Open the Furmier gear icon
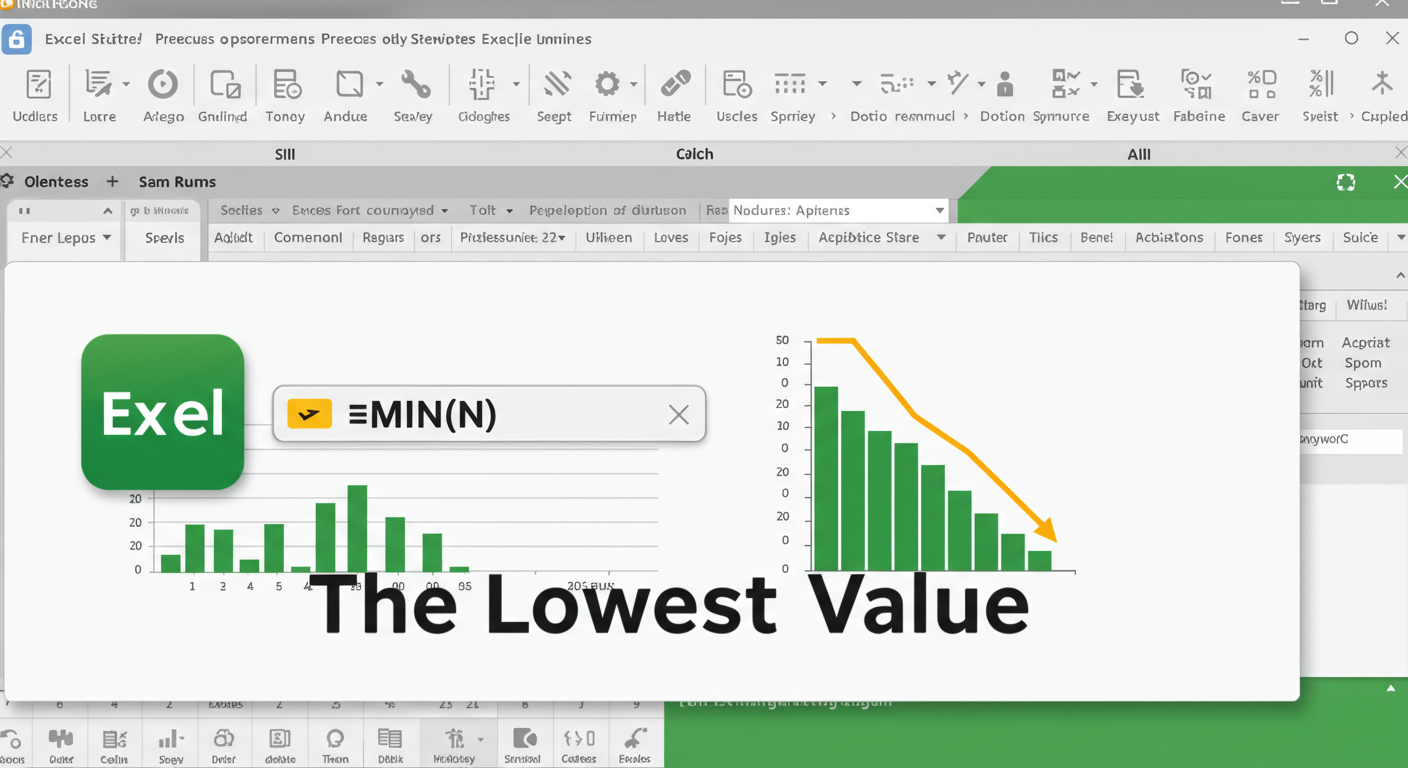 click(x=607, y=84)
